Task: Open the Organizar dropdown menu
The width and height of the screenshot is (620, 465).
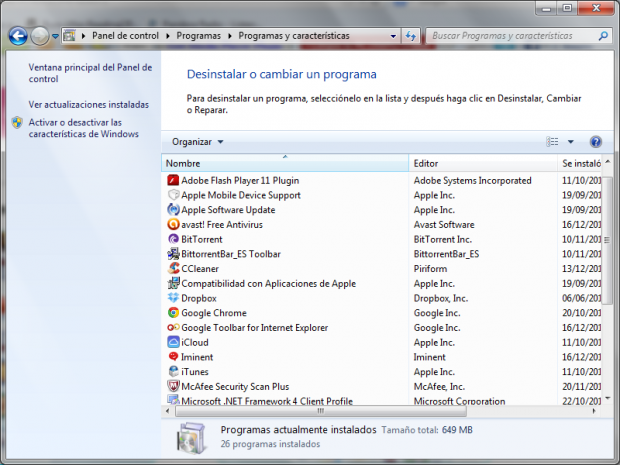Action: 197,142
